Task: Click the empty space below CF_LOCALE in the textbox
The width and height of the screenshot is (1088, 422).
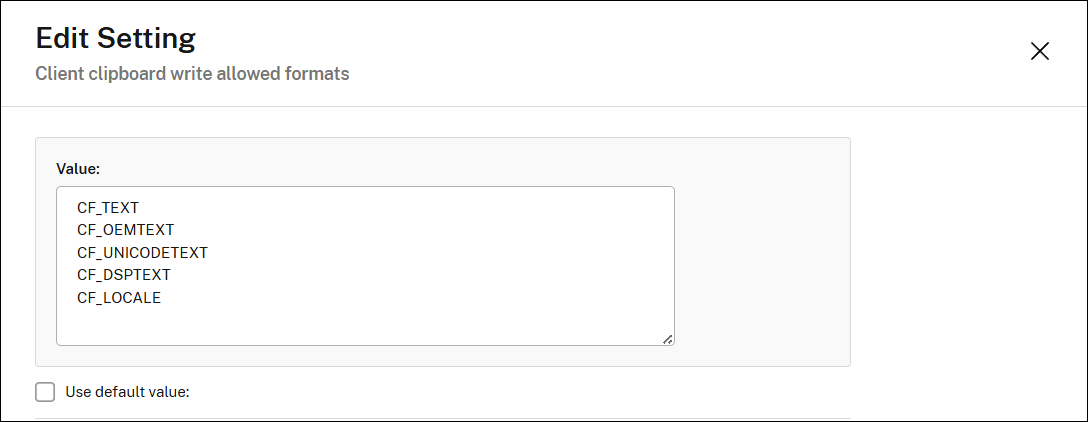Action: [300, 325]
